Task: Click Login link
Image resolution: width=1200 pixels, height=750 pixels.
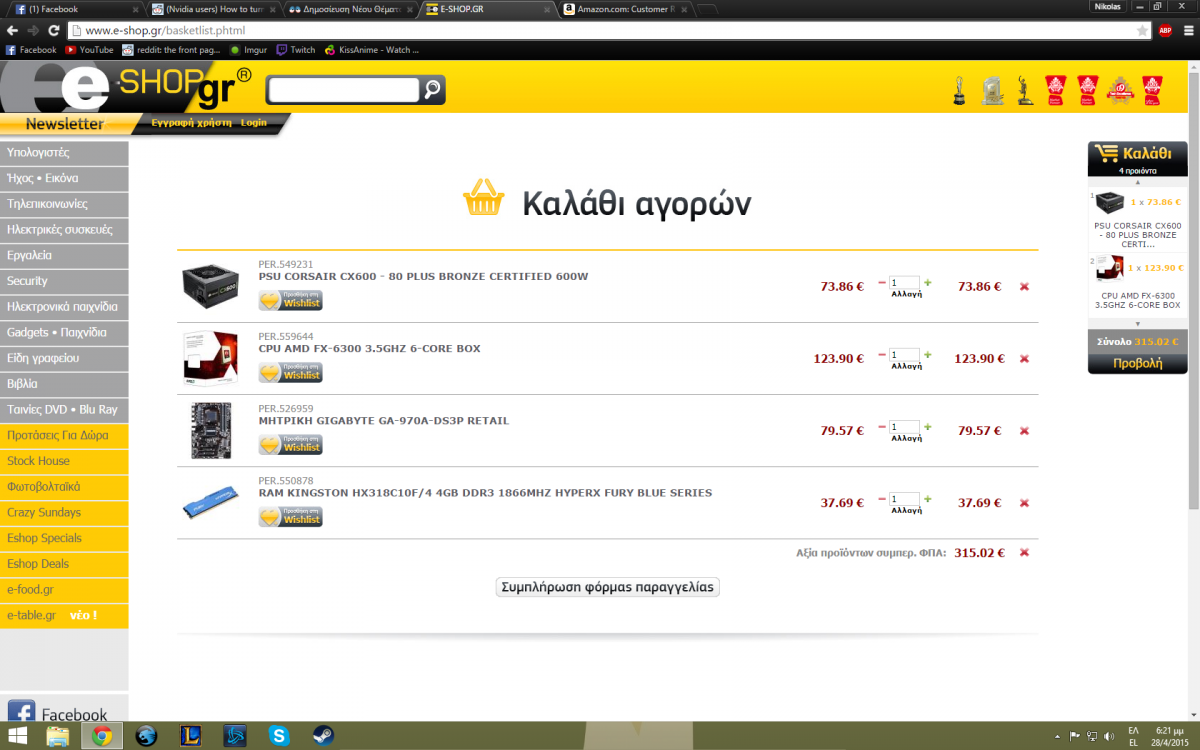Action: tap(254, 122)
